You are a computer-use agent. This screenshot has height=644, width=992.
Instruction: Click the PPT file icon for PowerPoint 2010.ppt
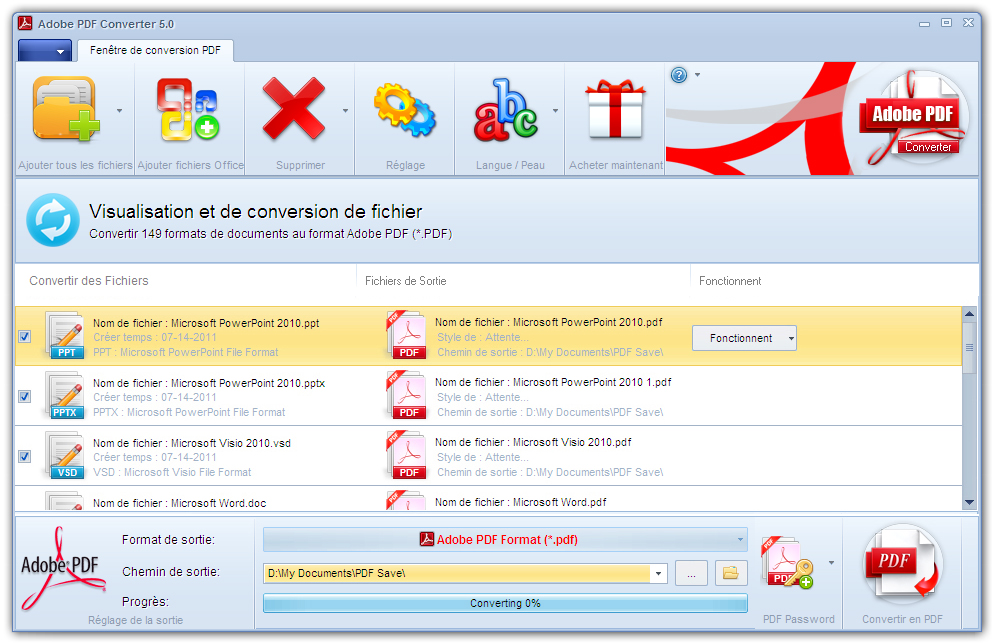click(65, 335)
